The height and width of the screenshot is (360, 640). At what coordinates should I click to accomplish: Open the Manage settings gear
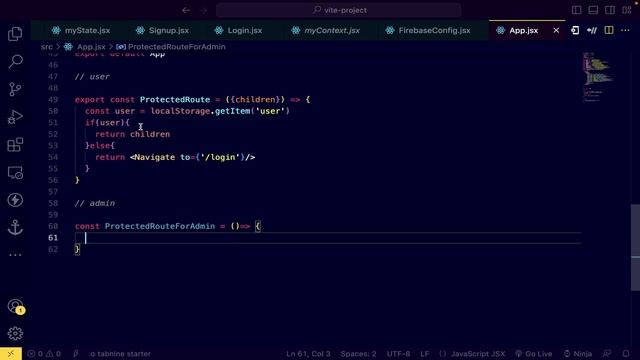(x=15, y=333)
